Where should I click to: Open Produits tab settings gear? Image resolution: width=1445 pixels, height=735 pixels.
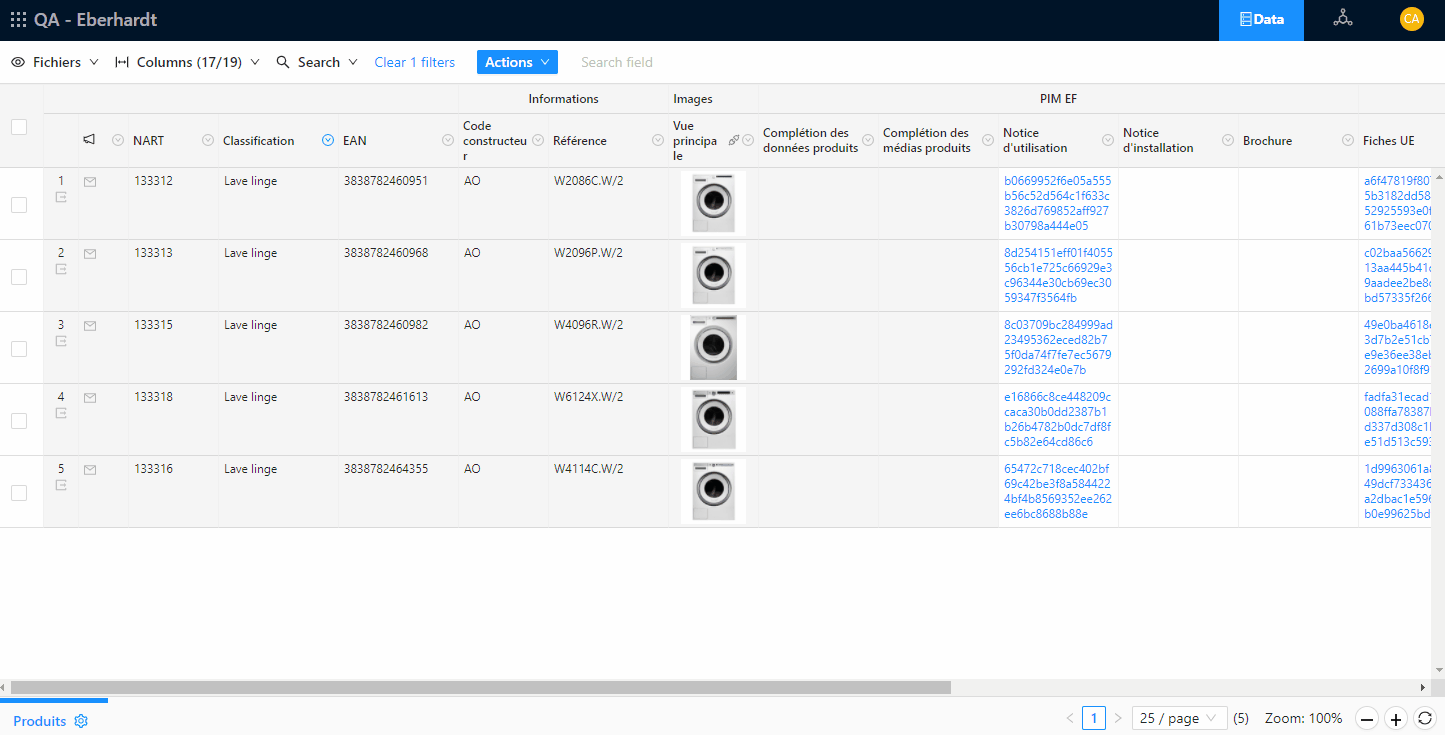(x=81, y=721)
